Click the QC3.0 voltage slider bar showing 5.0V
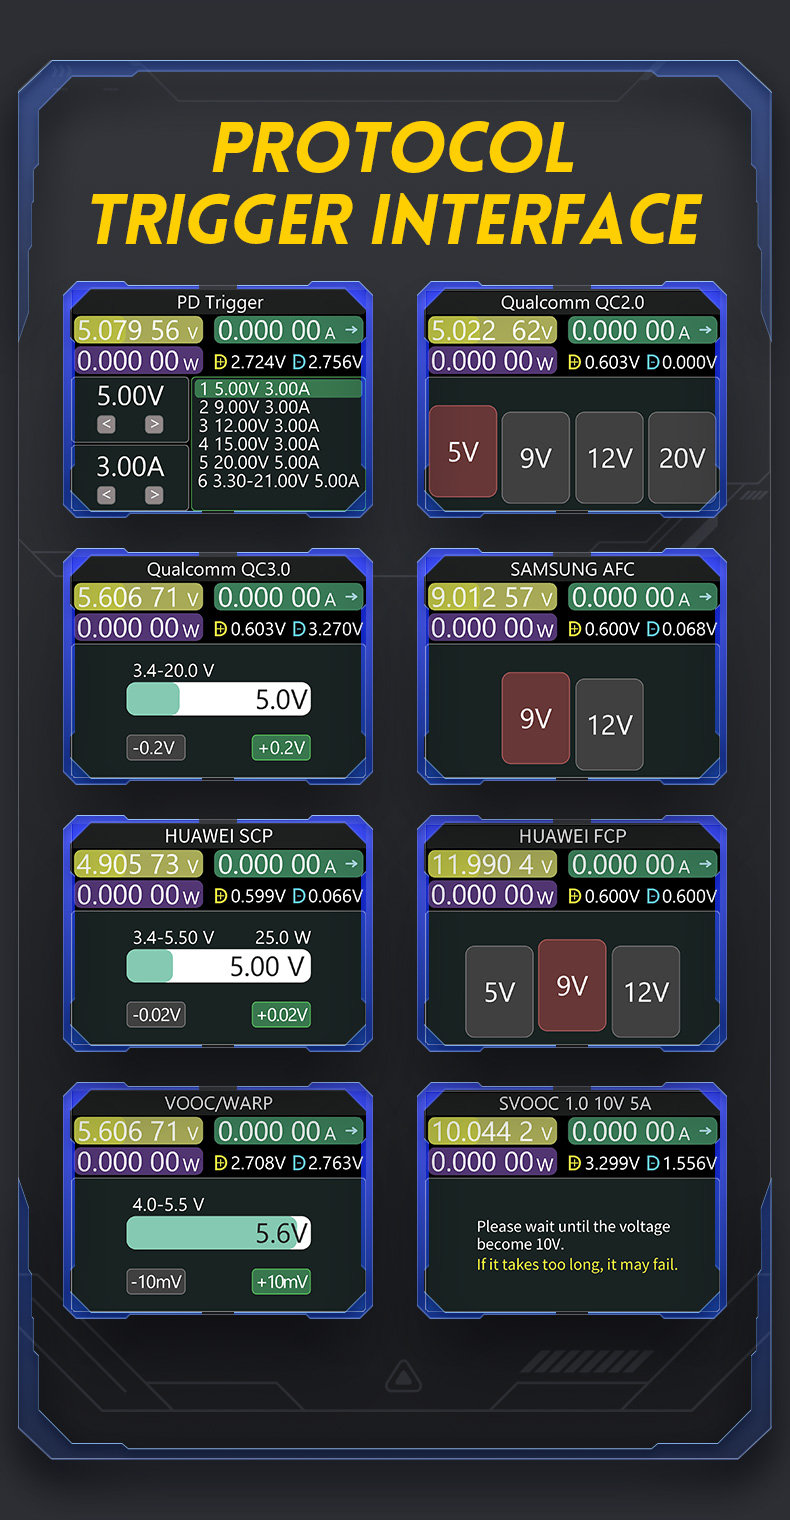790x1520 pixels. click(218, 699)
